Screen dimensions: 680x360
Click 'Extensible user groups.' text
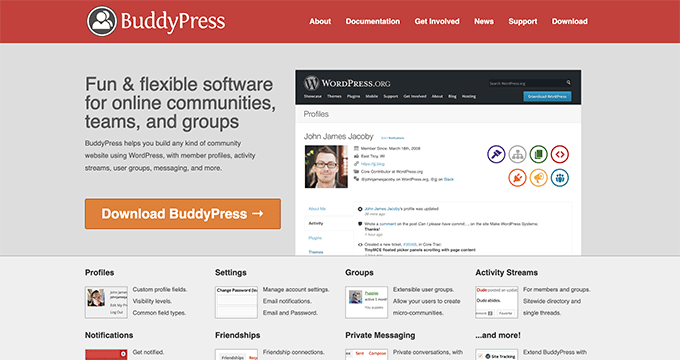424,289
